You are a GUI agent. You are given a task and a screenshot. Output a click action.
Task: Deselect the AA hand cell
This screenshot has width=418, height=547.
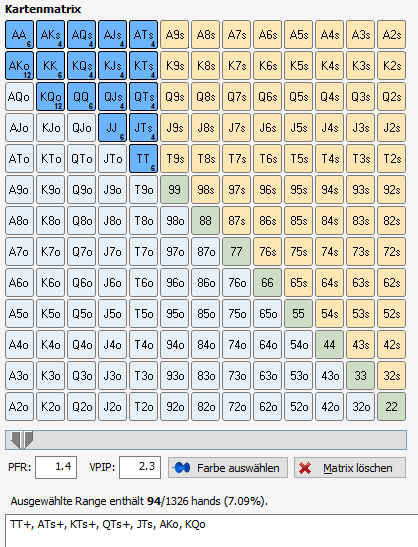20,35
